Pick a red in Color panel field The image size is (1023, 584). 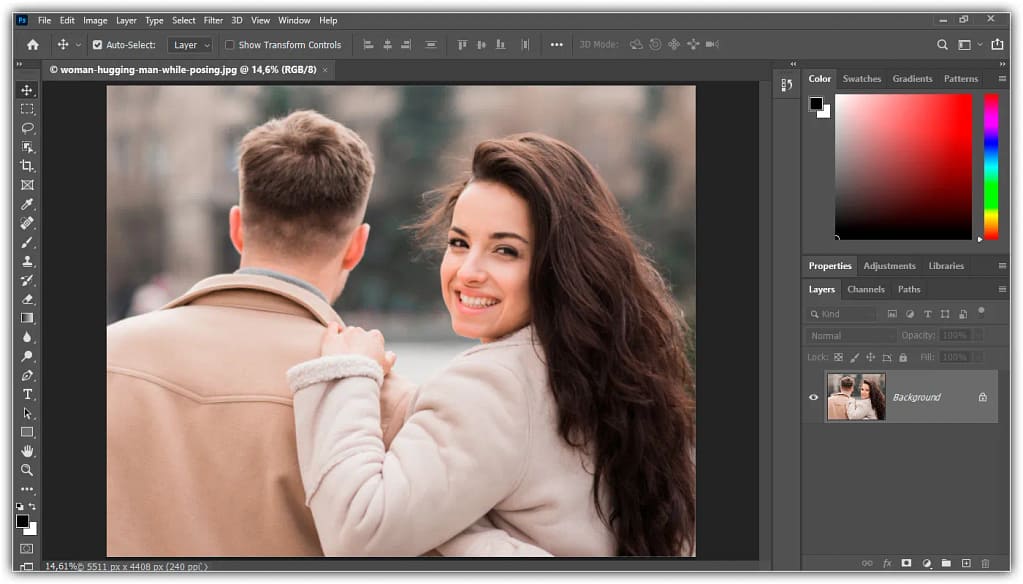(904, 167)
